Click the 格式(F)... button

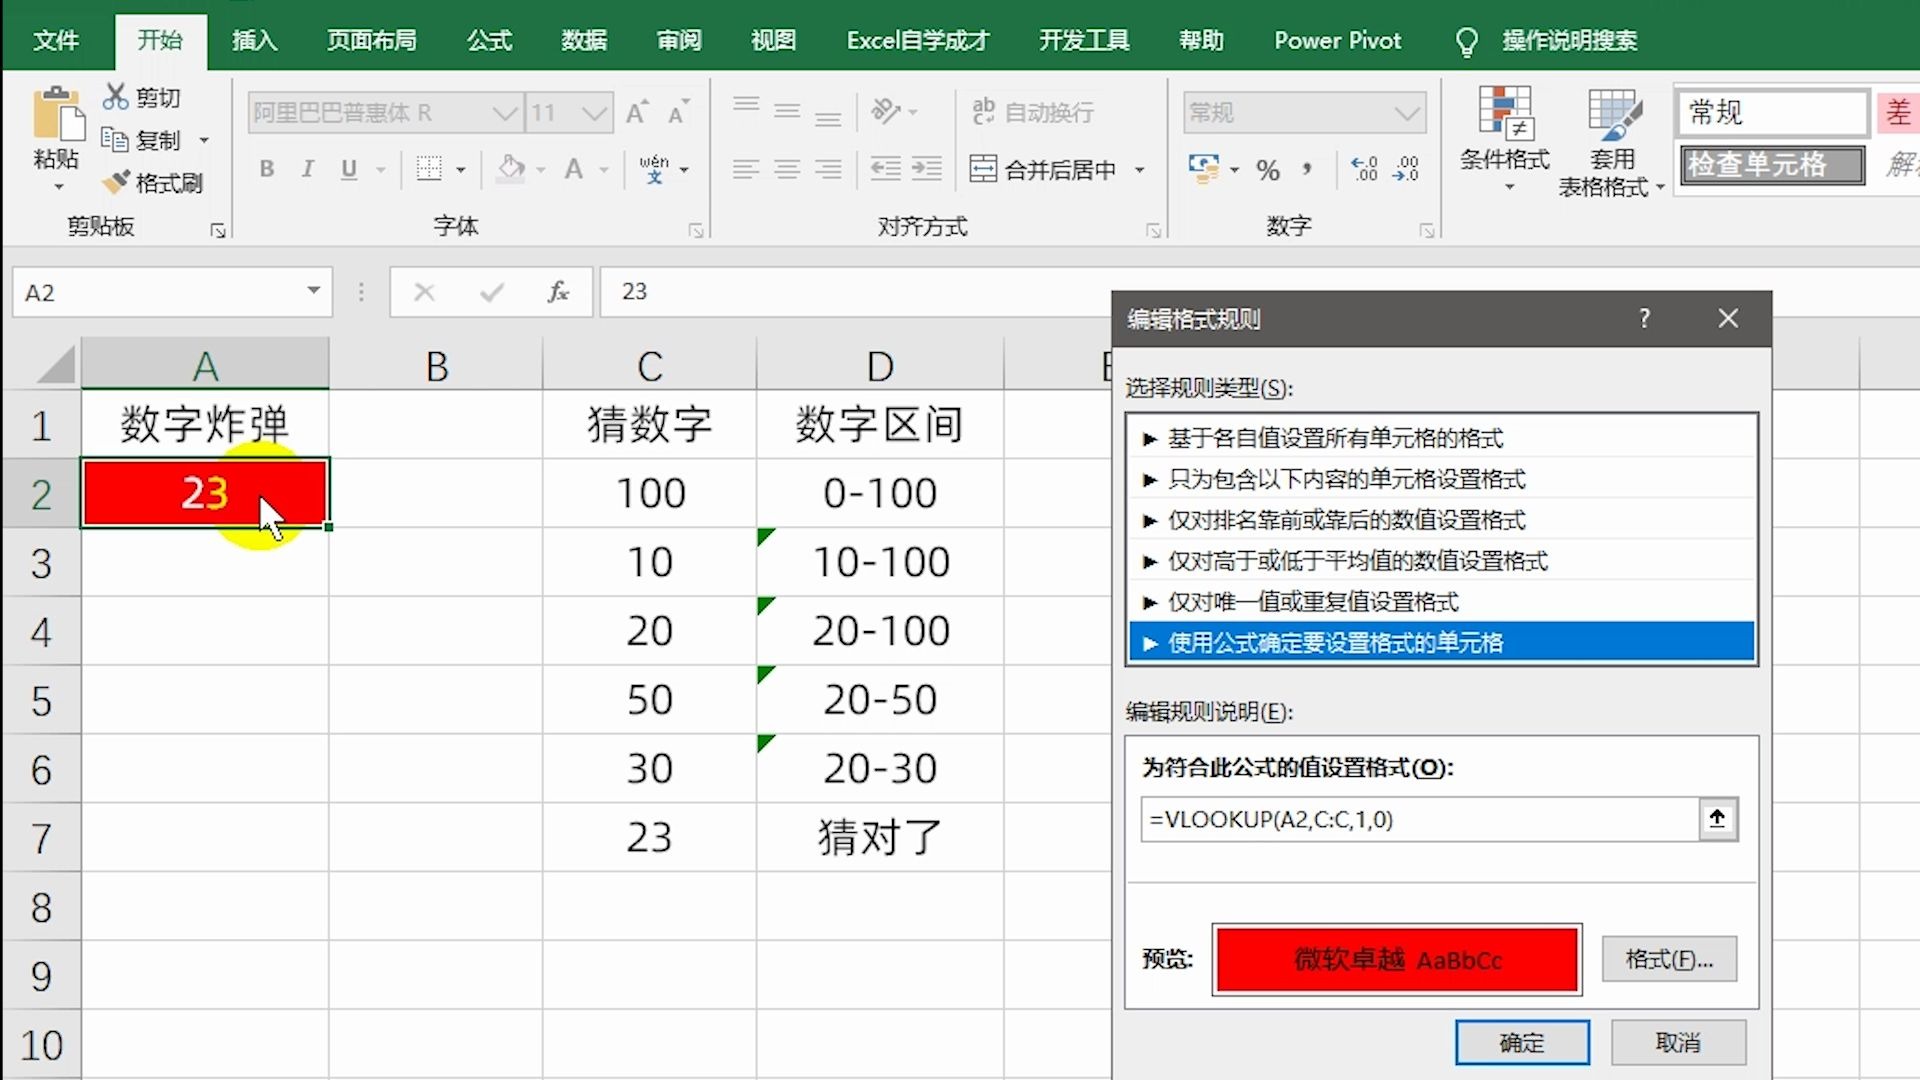1668,959
